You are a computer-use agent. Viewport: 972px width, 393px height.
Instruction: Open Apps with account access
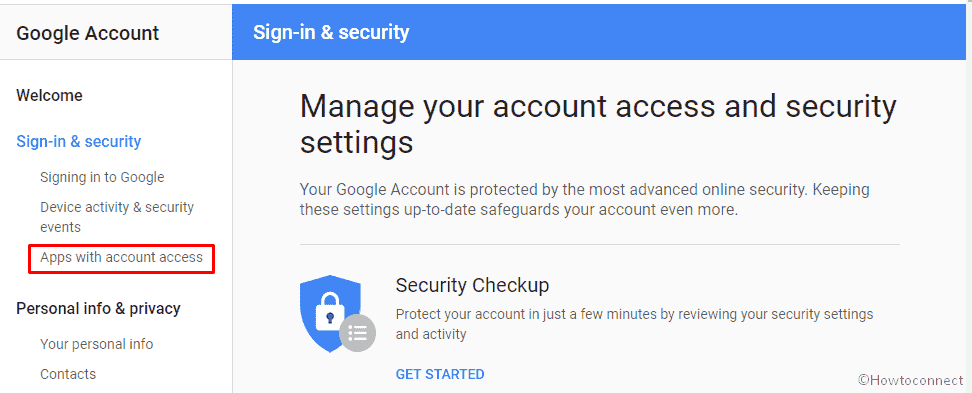pos(122,257)
